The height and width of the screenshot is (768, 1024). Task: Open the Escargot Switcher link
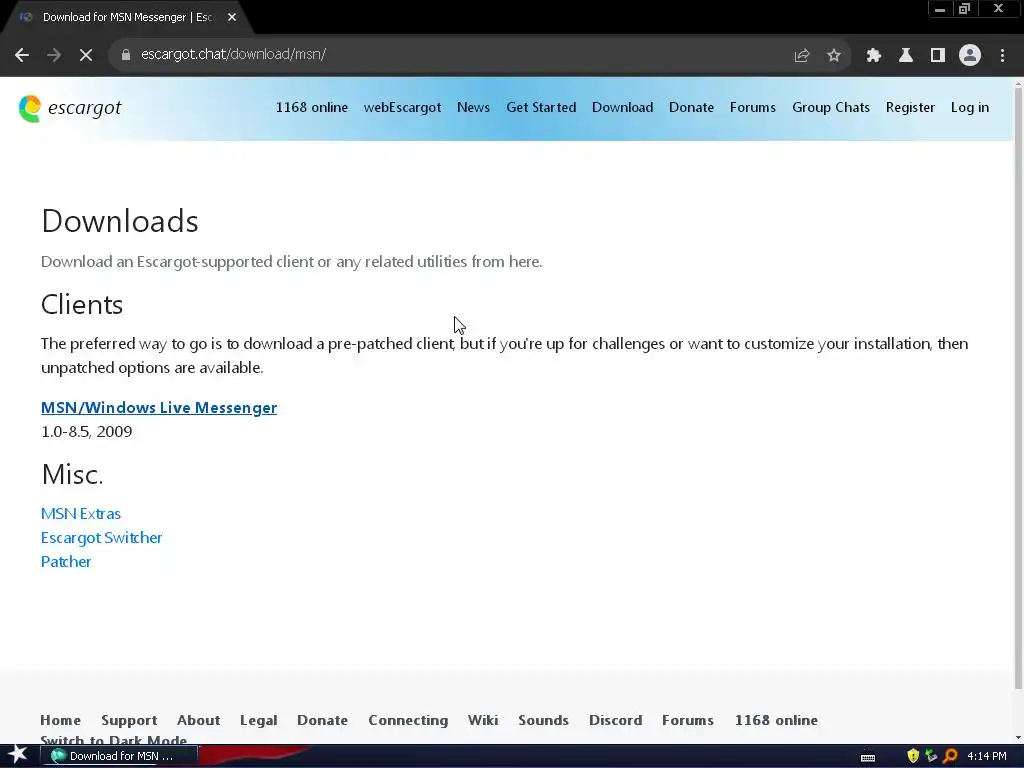[101, 538]
